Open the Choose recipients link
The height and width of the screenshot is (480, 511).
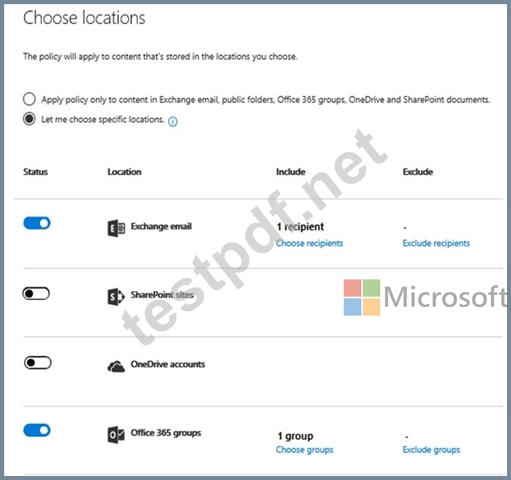[x=309, y=243]
